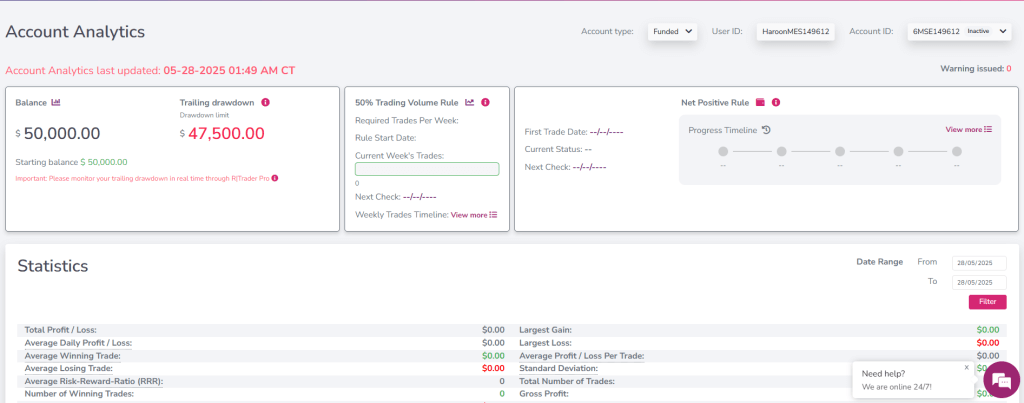Screen dimensions: 1024x403
Task: Click the 47,500.00 drawdown limit value
Action: pyautogui.click(x=227, y=134)
